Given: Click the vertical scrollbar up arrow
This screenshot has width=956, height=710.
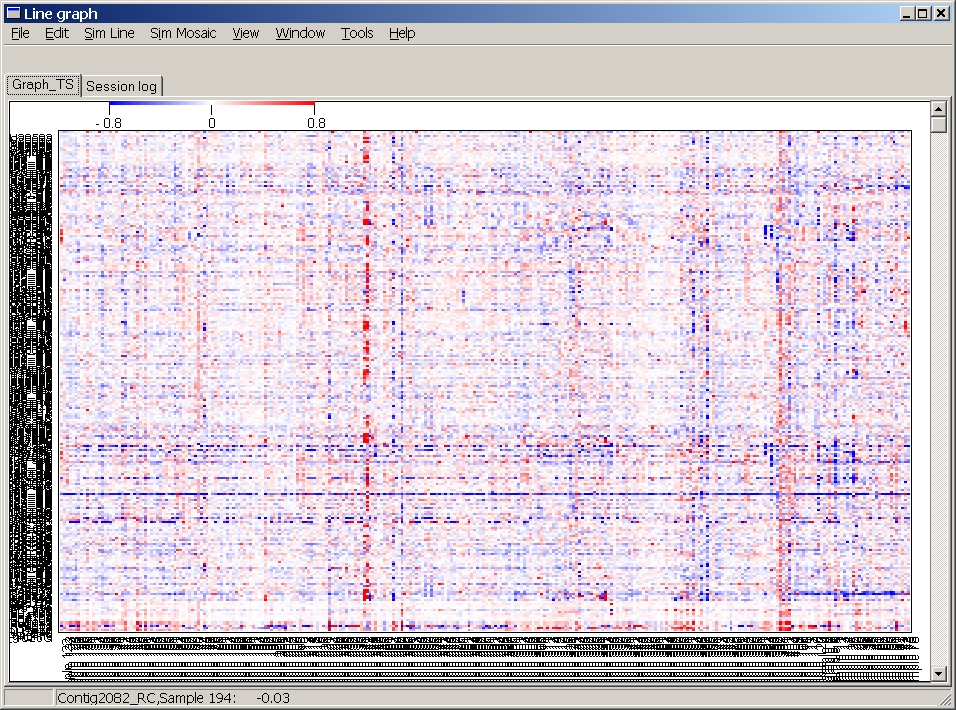Looking at the screenshot, I should [938, 108].
